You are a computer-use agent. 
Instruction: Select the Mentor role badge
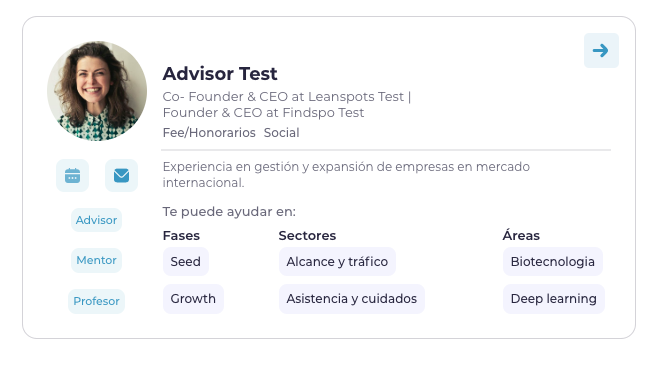tap(96, 260)
